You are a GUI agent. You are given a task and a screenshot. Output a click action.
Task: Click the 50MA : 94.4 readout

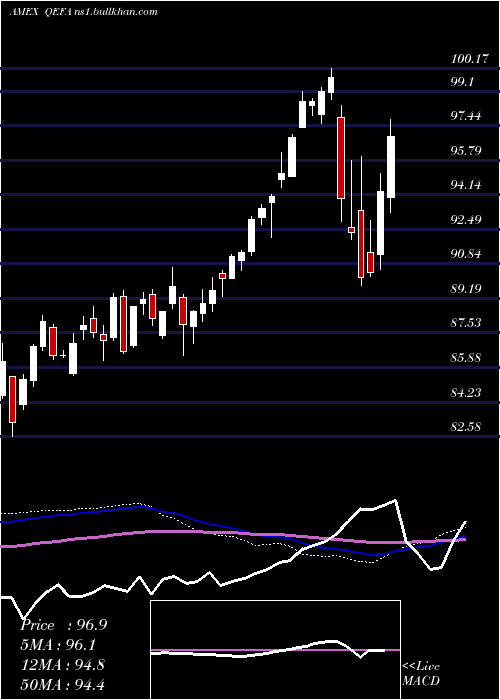click(x=62, y=684)
